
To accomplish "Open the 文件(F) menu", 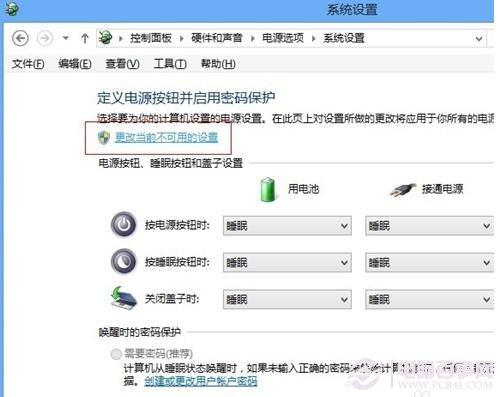I will pos(28,63).
